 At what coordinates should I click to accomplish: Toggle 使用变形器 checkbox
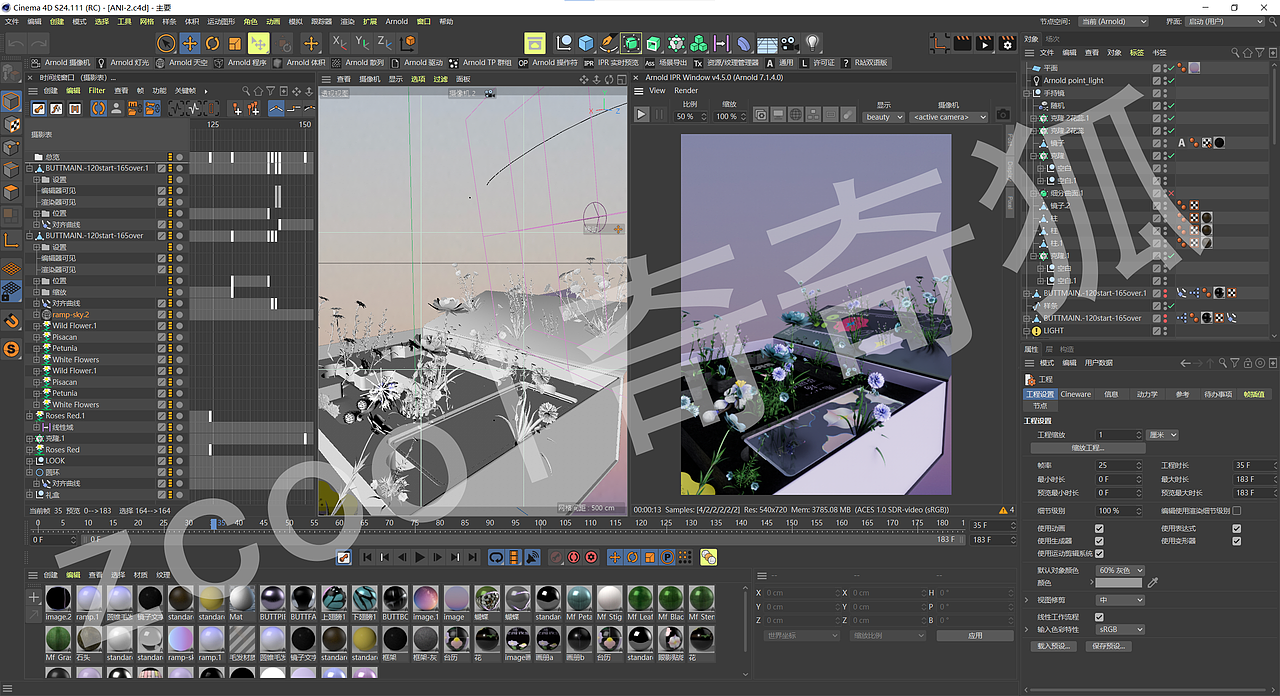1237,541
